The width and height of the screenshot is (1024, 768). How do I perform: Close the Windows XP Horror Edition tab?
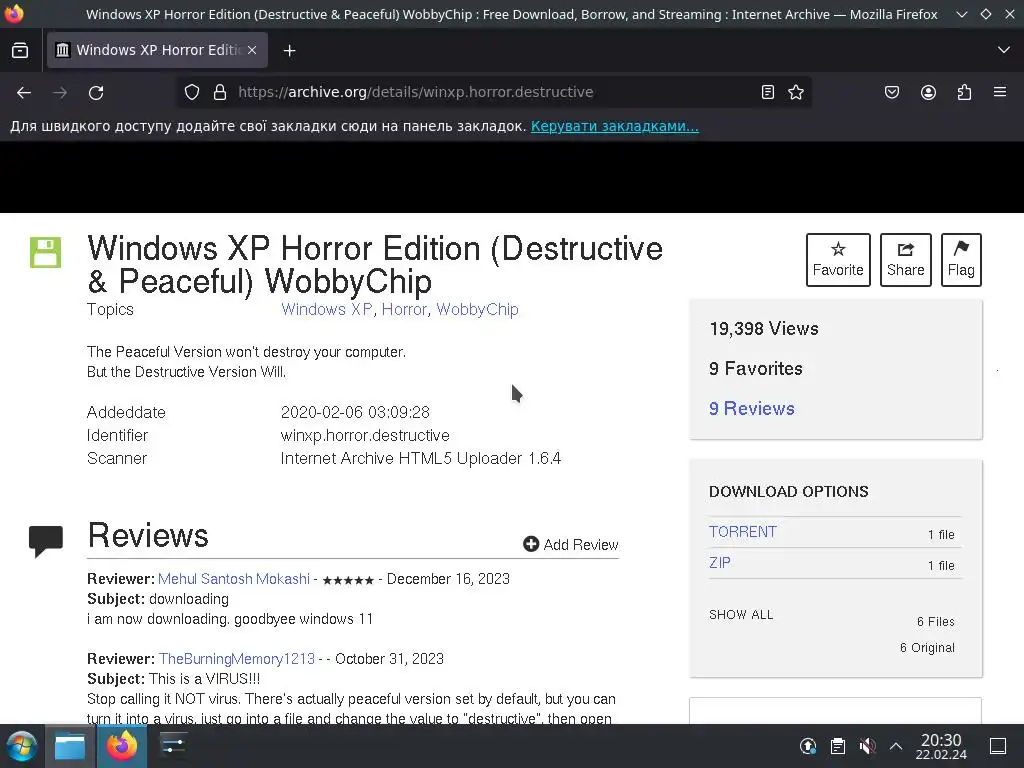[252, 50]
